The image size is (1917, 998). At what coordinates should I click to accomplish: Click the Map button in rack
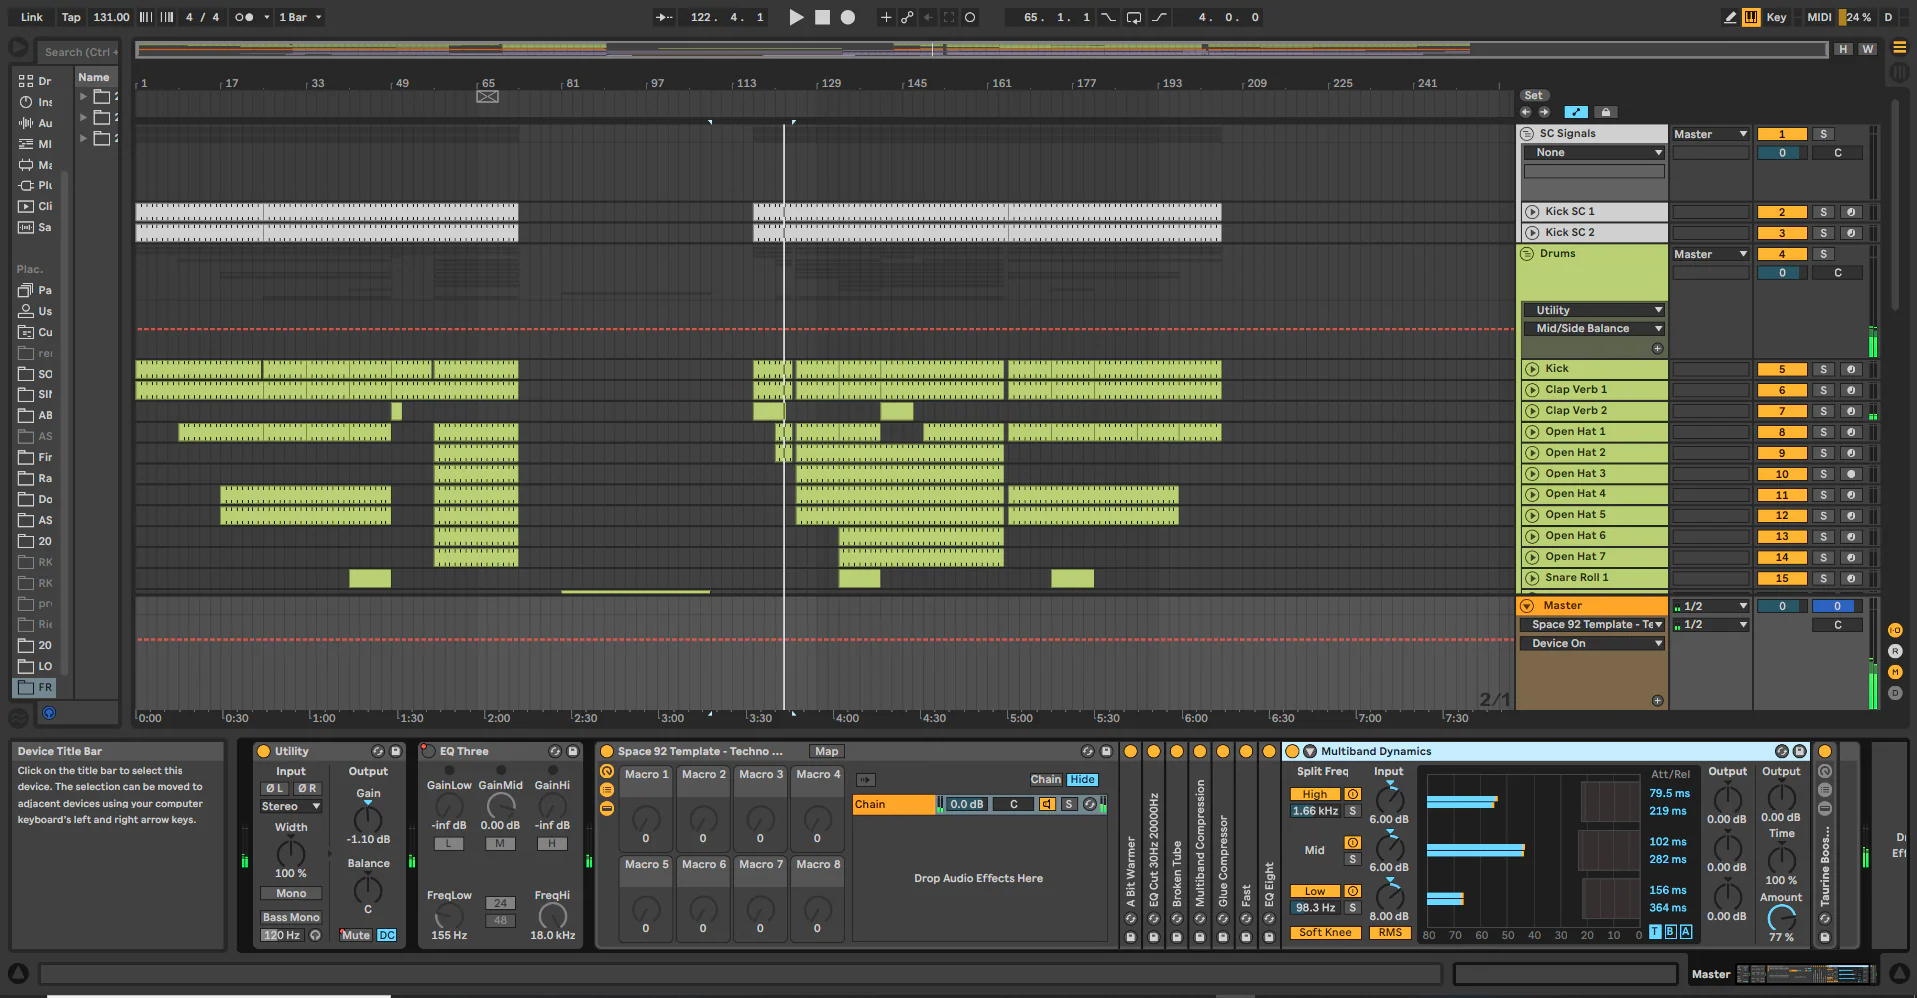[x=826, y=751]
